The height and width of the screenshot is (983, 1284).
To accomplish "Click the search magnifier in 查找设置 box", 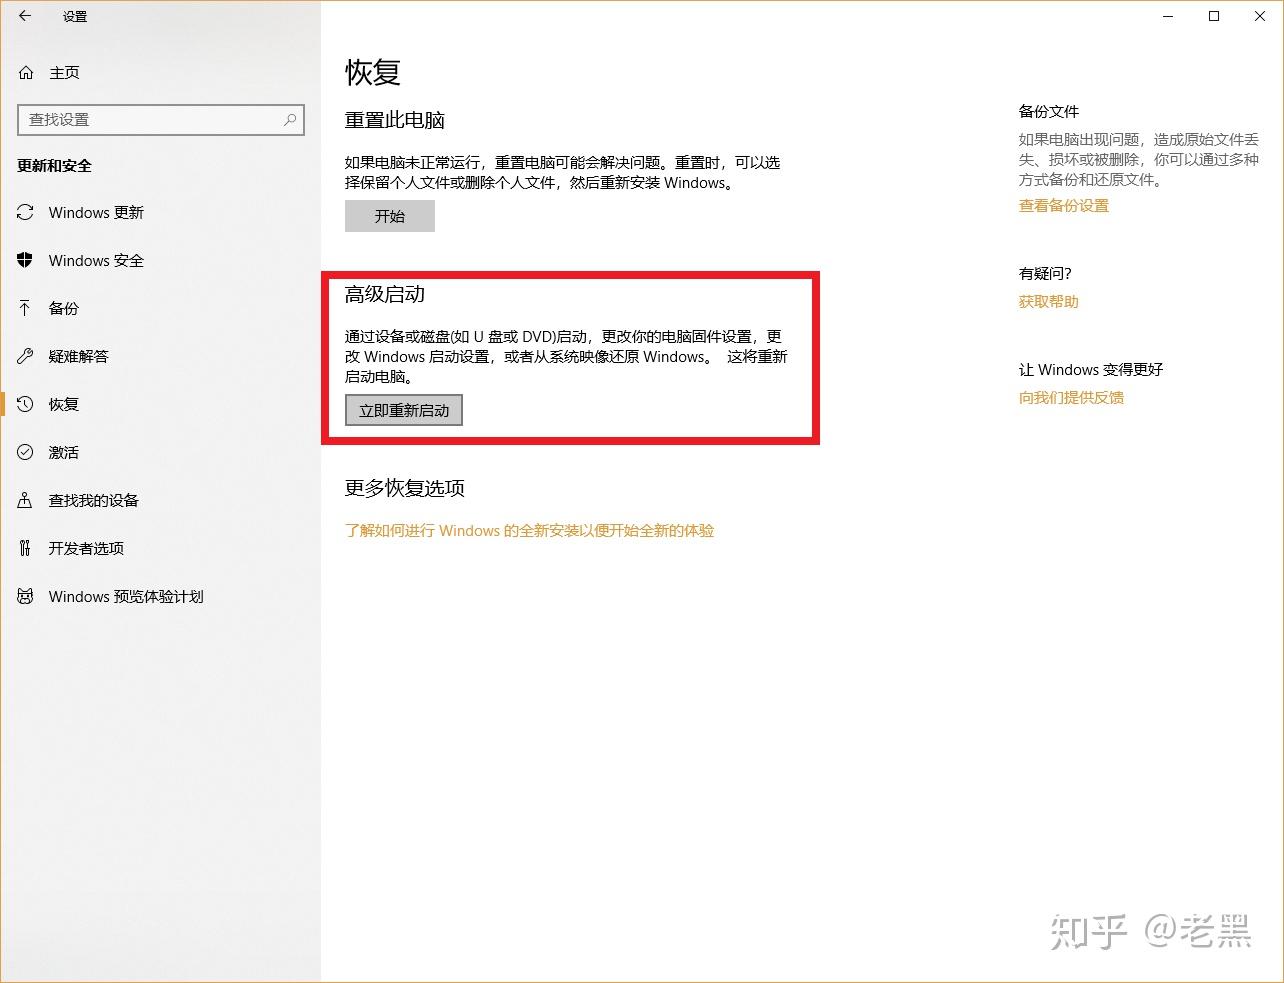I will [x=290, y=119].
